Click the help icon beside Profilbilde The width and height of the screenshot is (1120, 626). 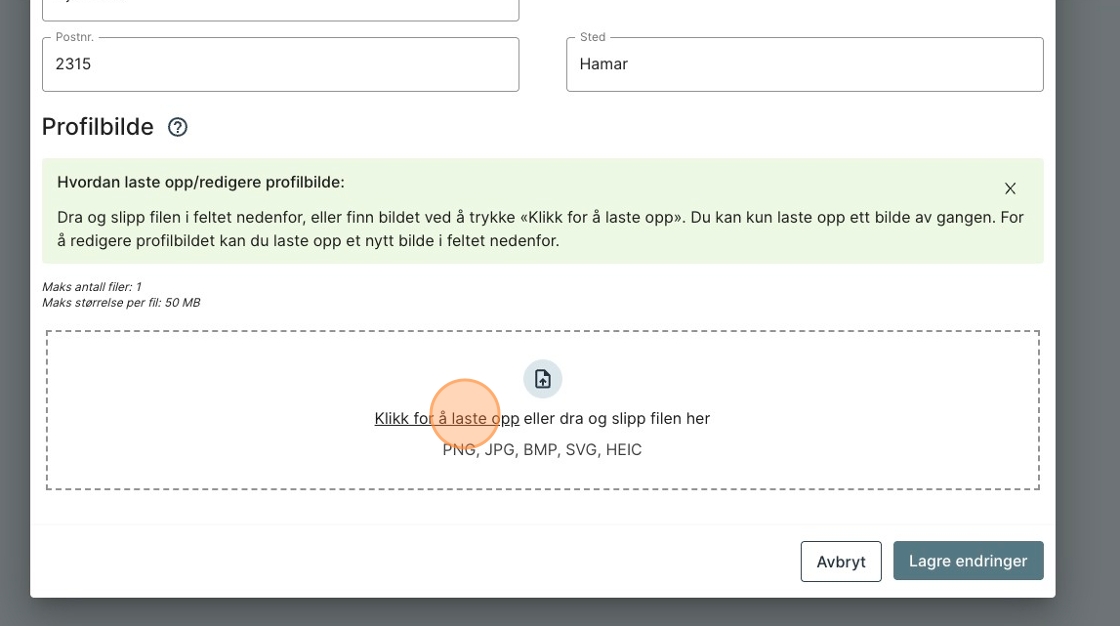[x=178, y=127]
